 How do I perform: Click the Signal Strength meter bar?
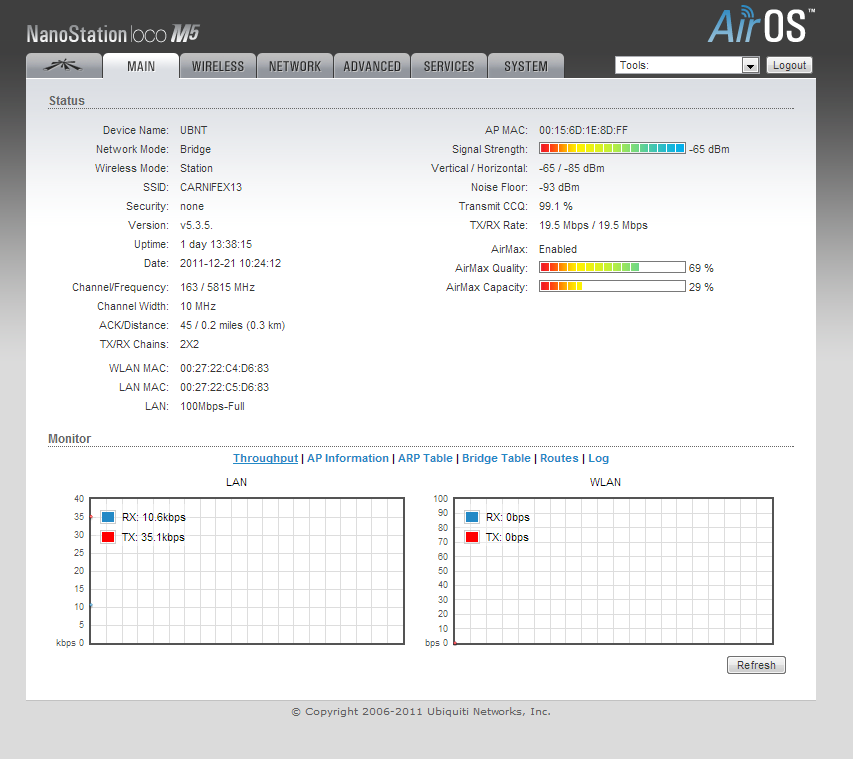coord(612,149)
